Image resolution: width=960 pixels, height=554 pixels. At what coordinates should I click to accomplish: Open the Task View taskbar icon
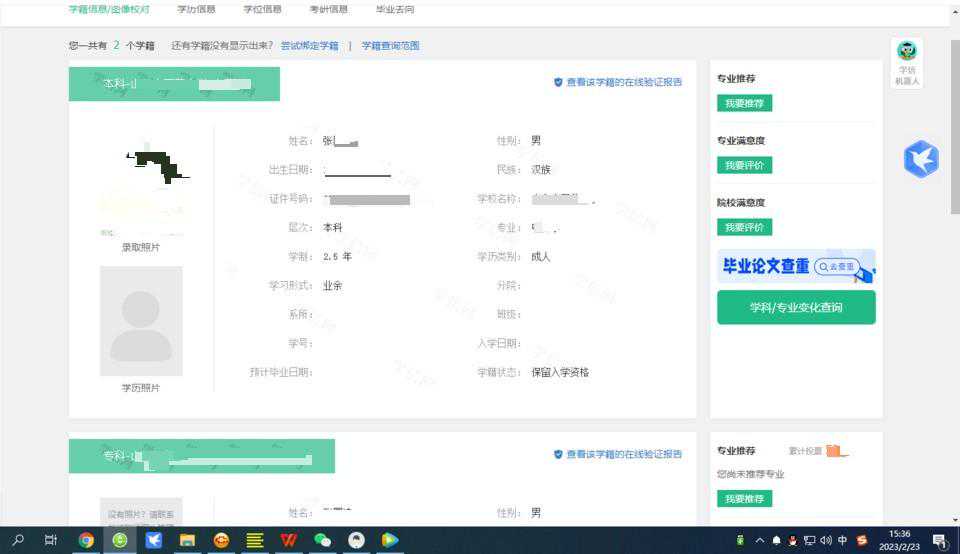(x=51, y=540)
